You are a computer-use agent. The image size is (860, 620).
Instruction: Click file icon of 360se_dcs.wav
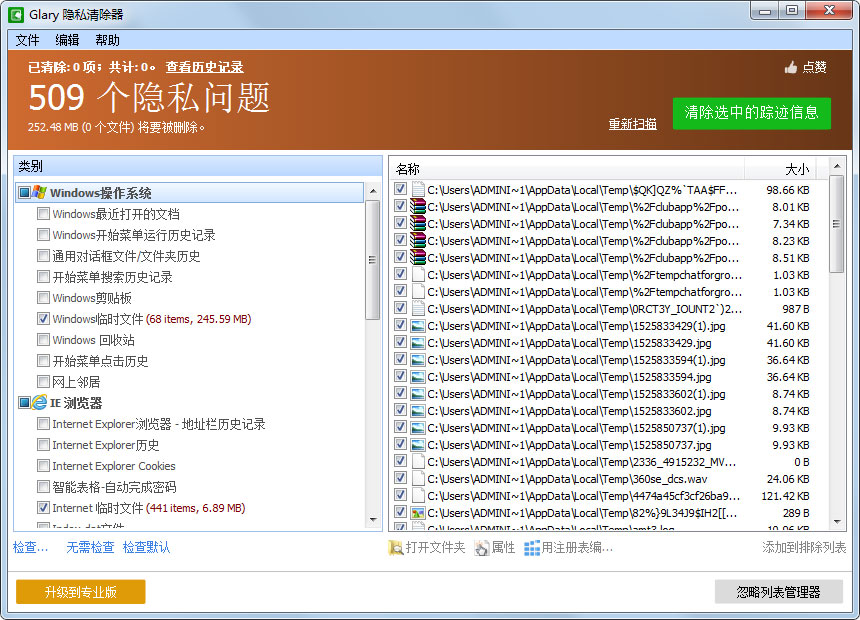418,479
